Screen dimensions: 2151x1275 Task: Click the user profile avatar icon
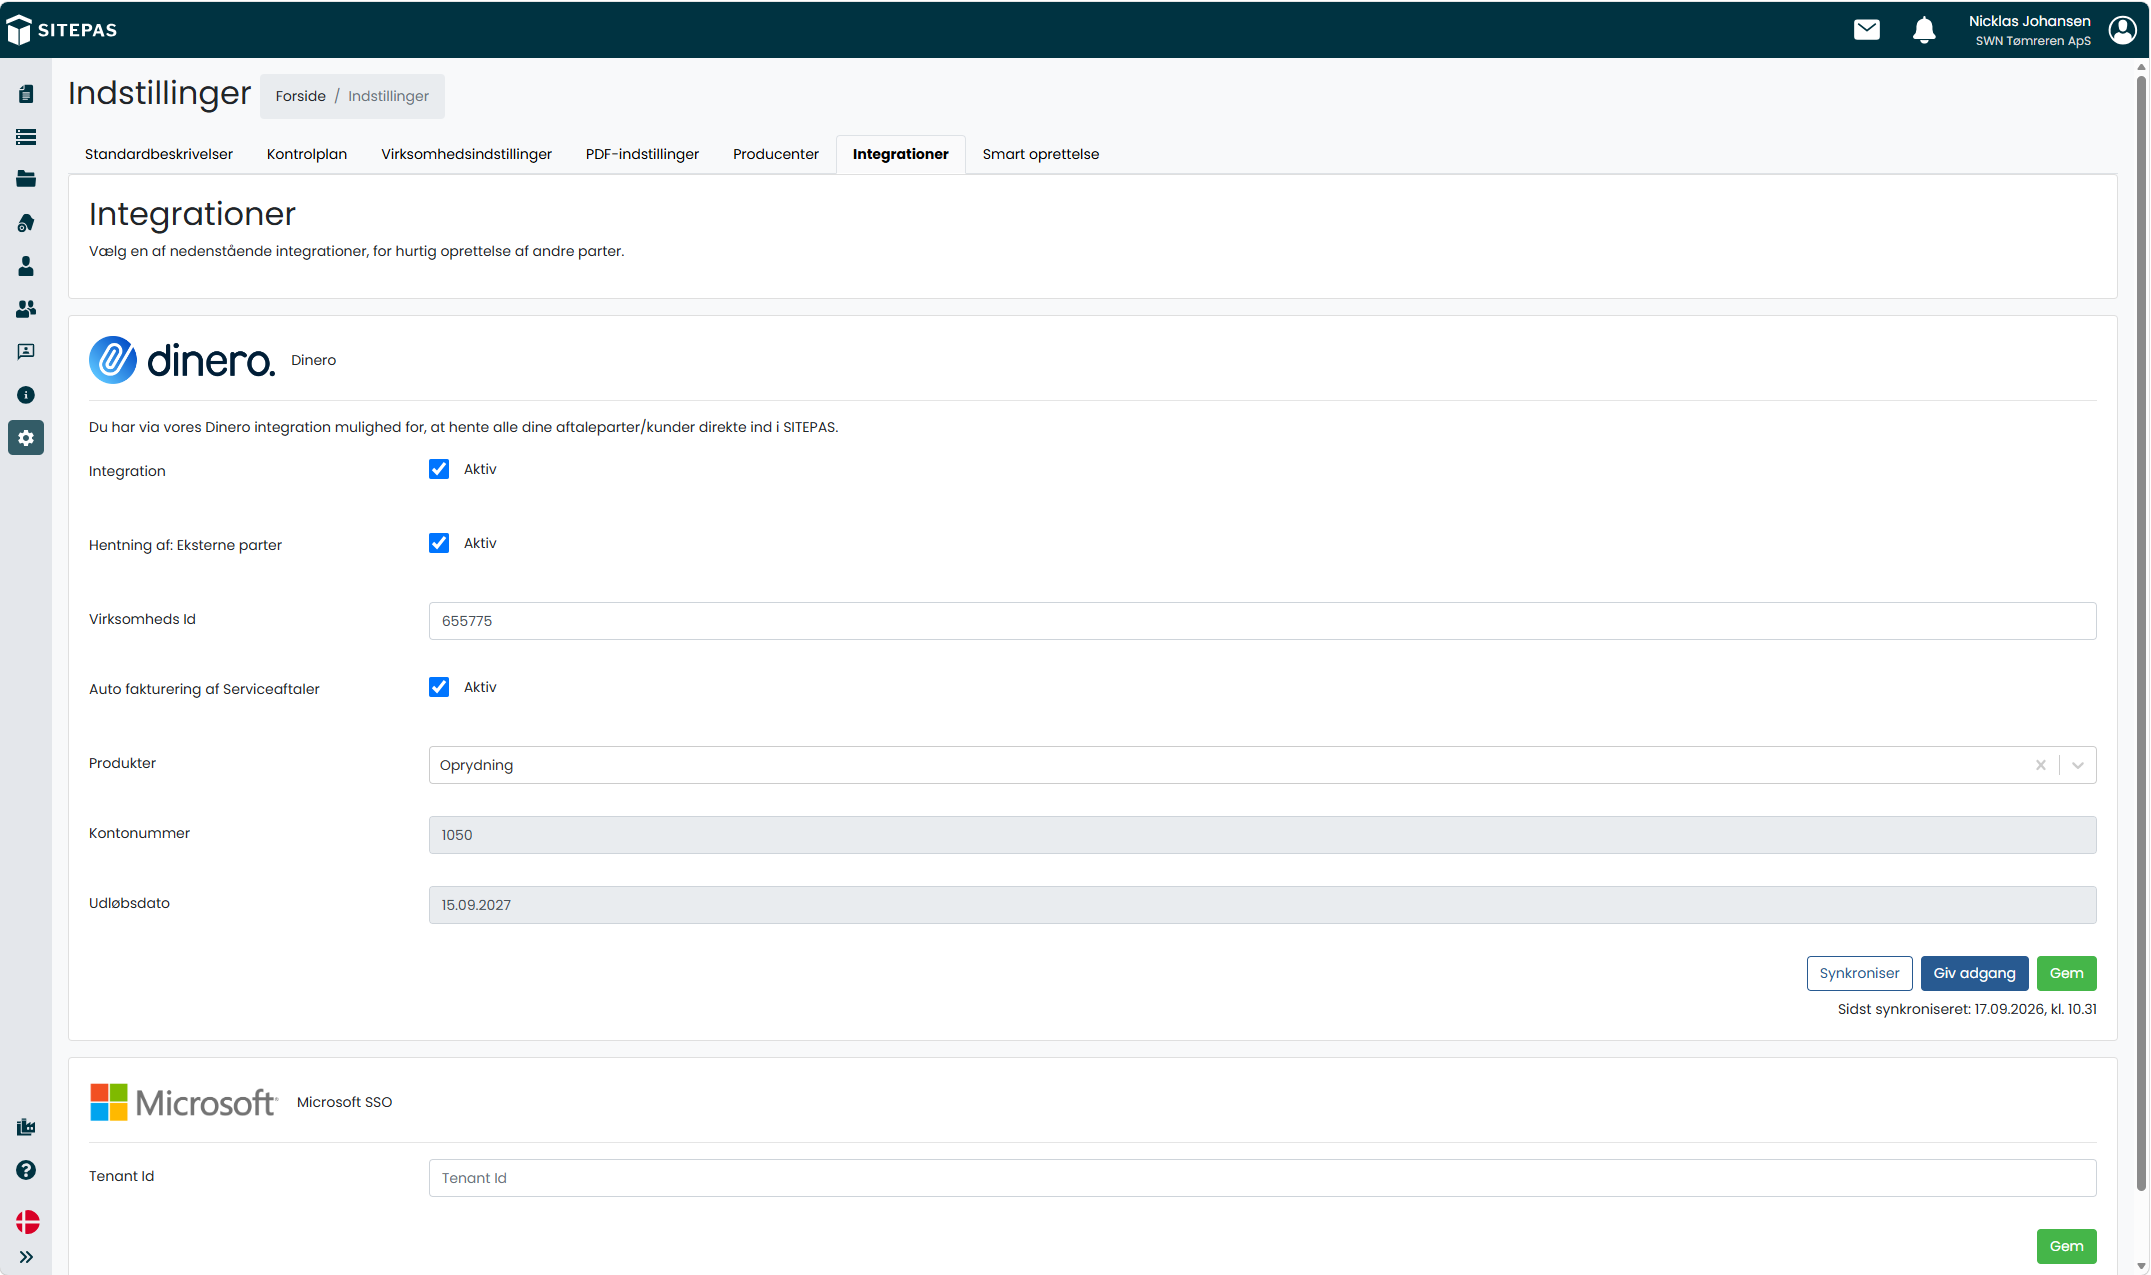2122,30
